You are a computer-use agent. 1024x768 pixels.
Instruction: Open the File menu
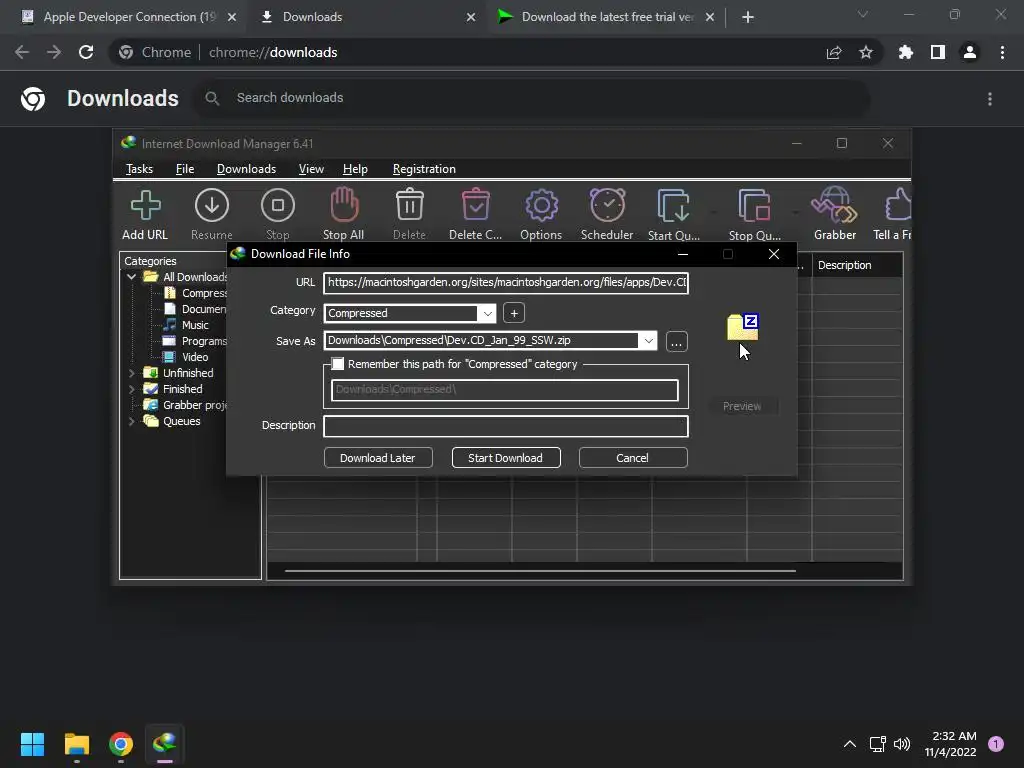point(185,169)
